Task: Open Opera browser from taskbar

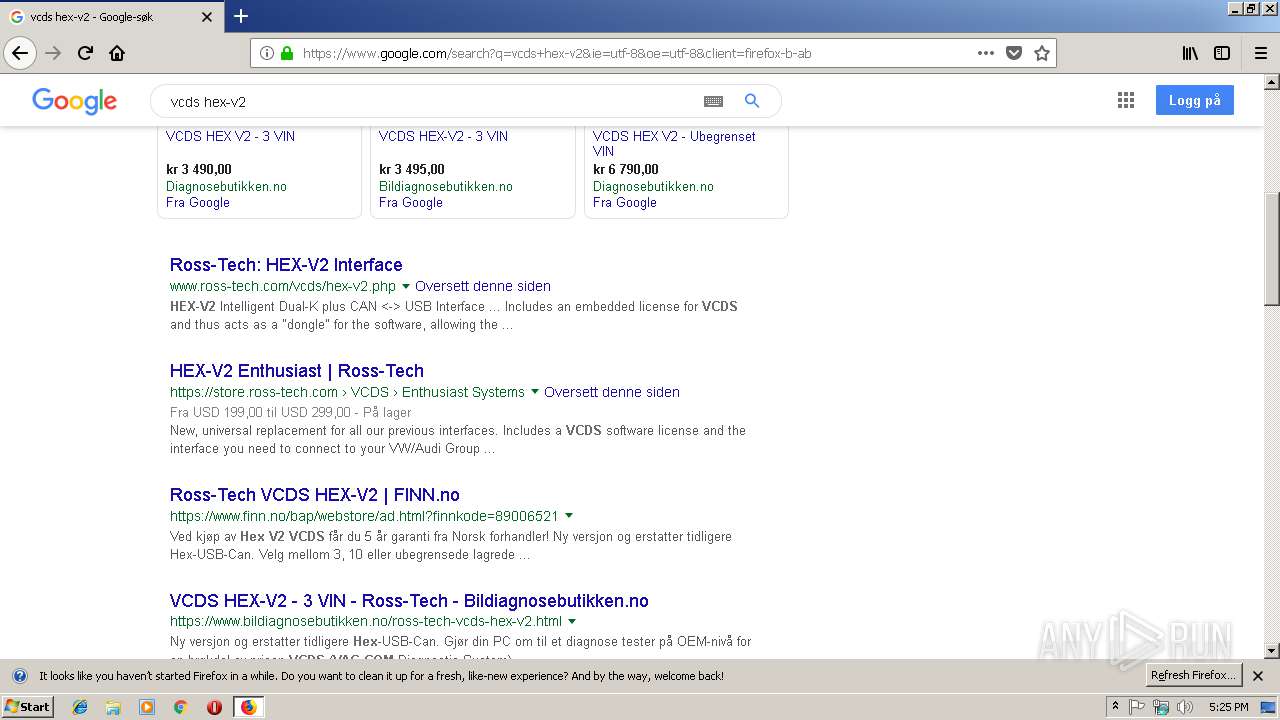Action: click(214, 707)
